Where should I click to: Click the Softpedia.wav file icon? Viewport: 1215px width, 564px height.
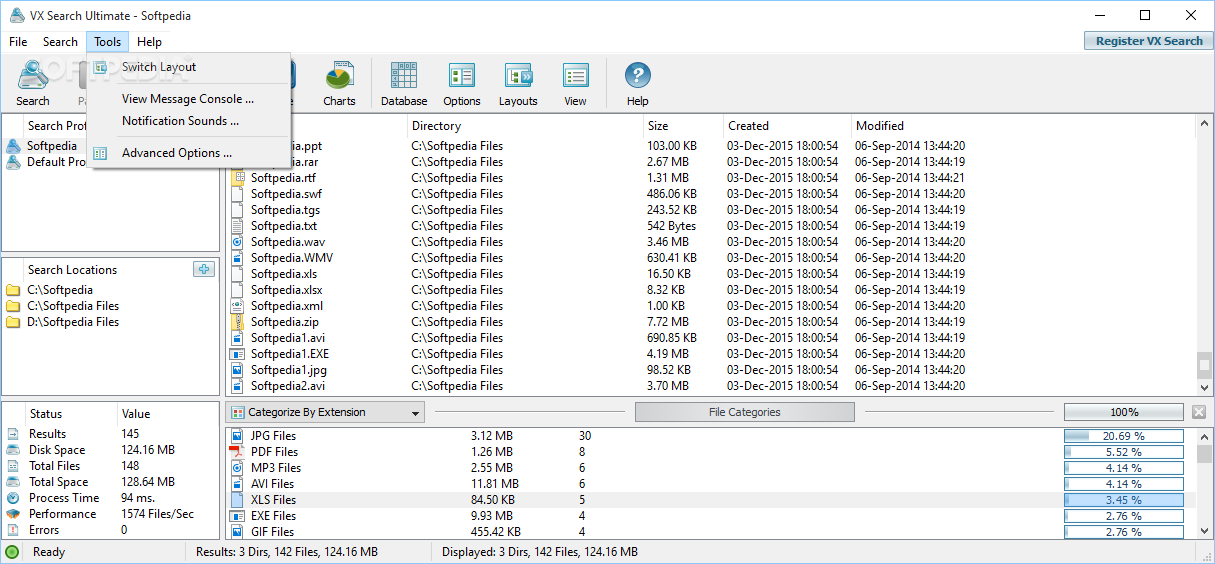click(237, 242)
